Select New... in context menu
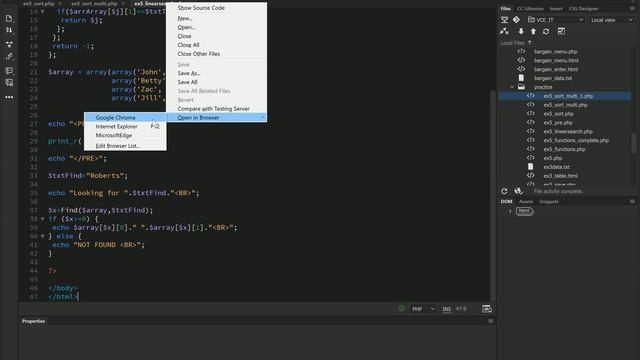Viewport: 640px width, 360px height. click(216, 18)
